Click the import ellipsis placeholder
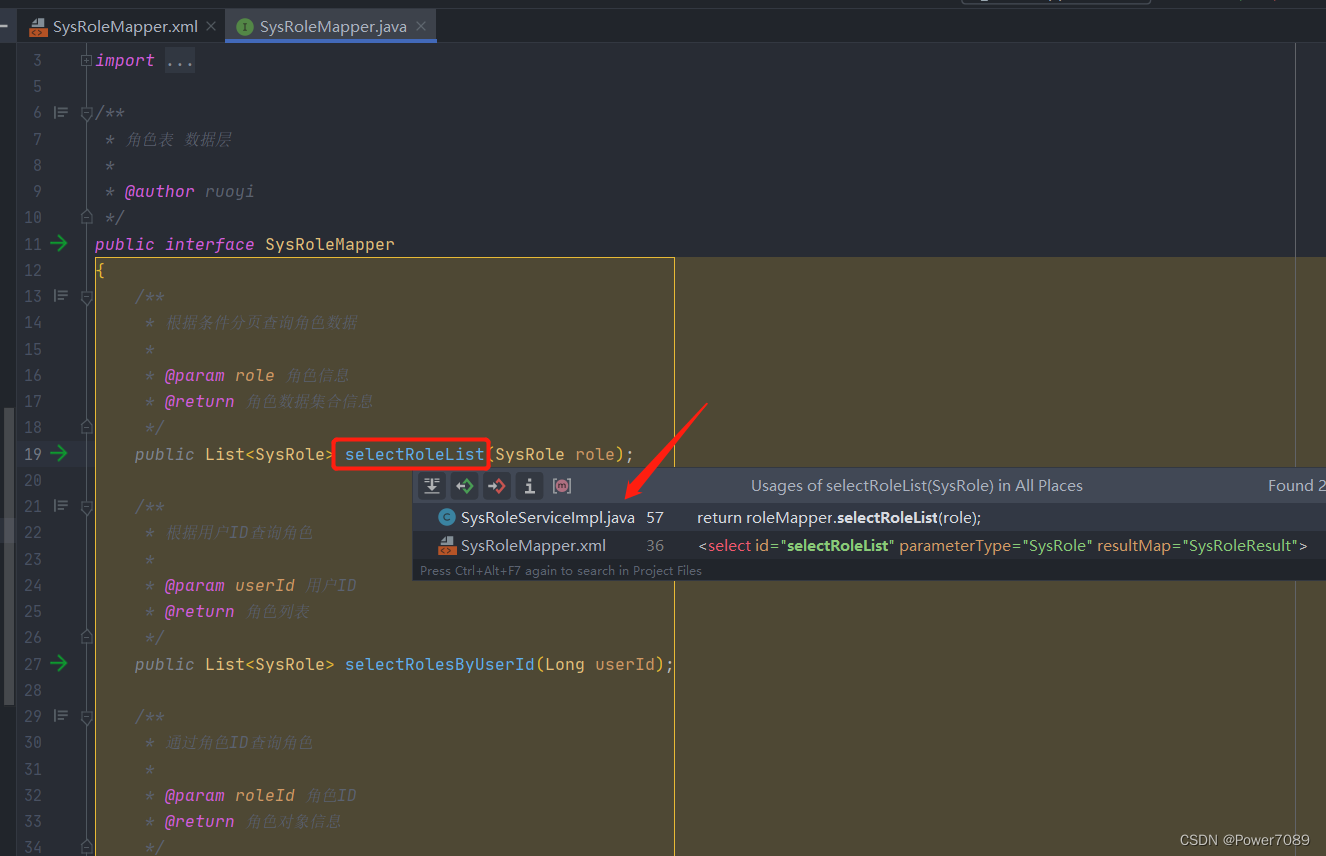Screen dimensions: 1326x856 coord(180,61)
